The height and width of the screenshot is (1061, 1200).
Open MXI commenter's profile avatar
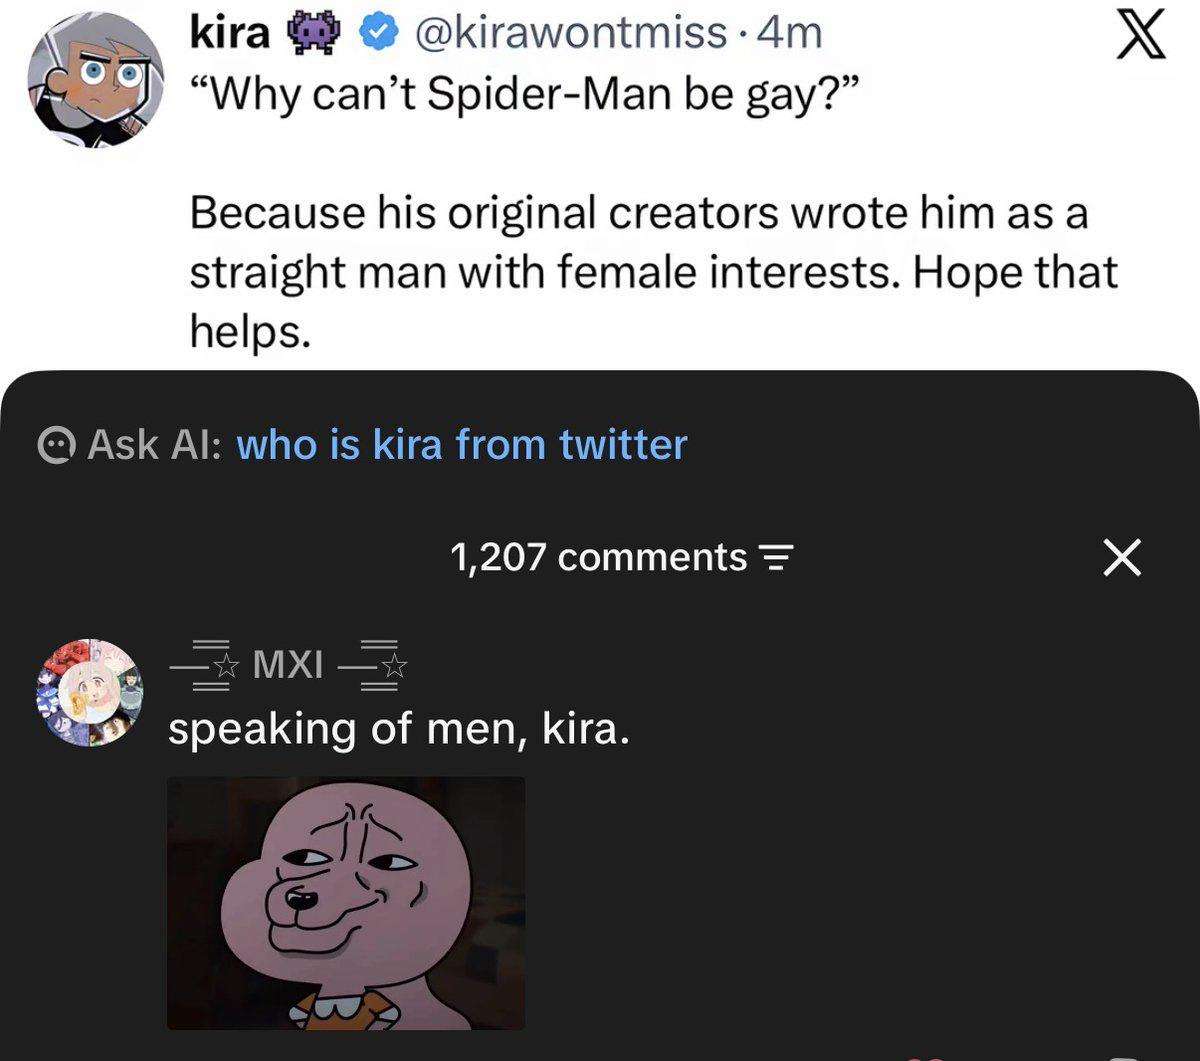(x=90, y=693)
